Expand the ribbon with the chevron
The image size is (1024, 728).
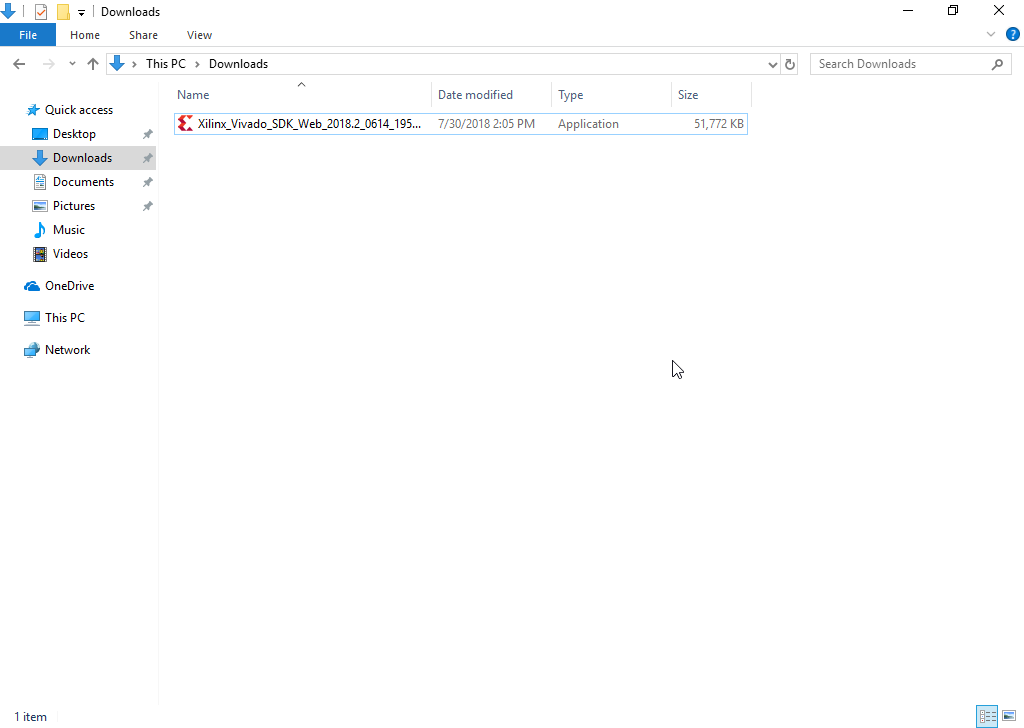click(991, 35)
